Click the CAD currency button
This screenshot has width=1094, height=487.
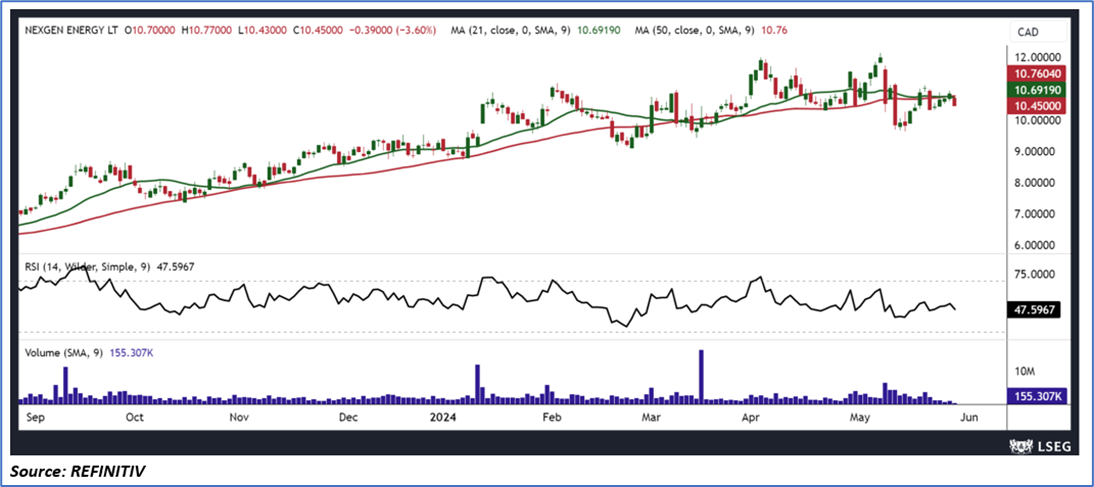tap(1037, 31)
